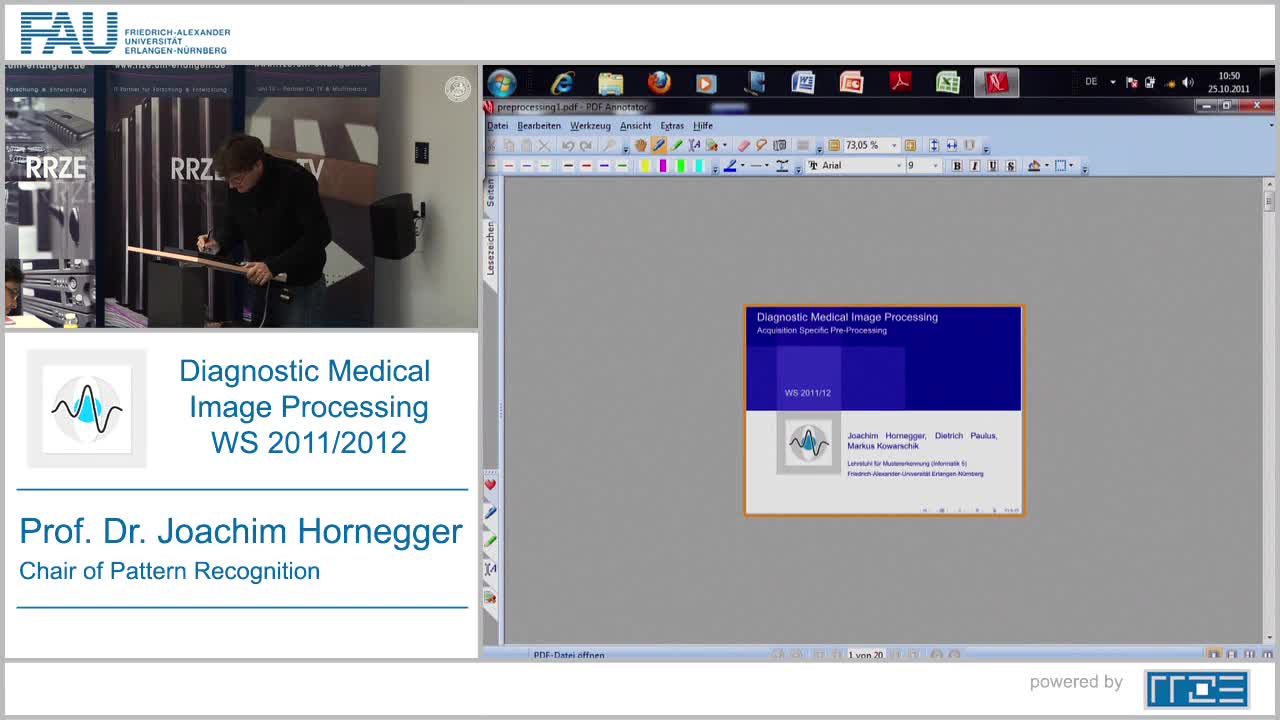Open the stamp tool
The height and width of the screenshot is (720, 1280).
click(x=713, y=145)
